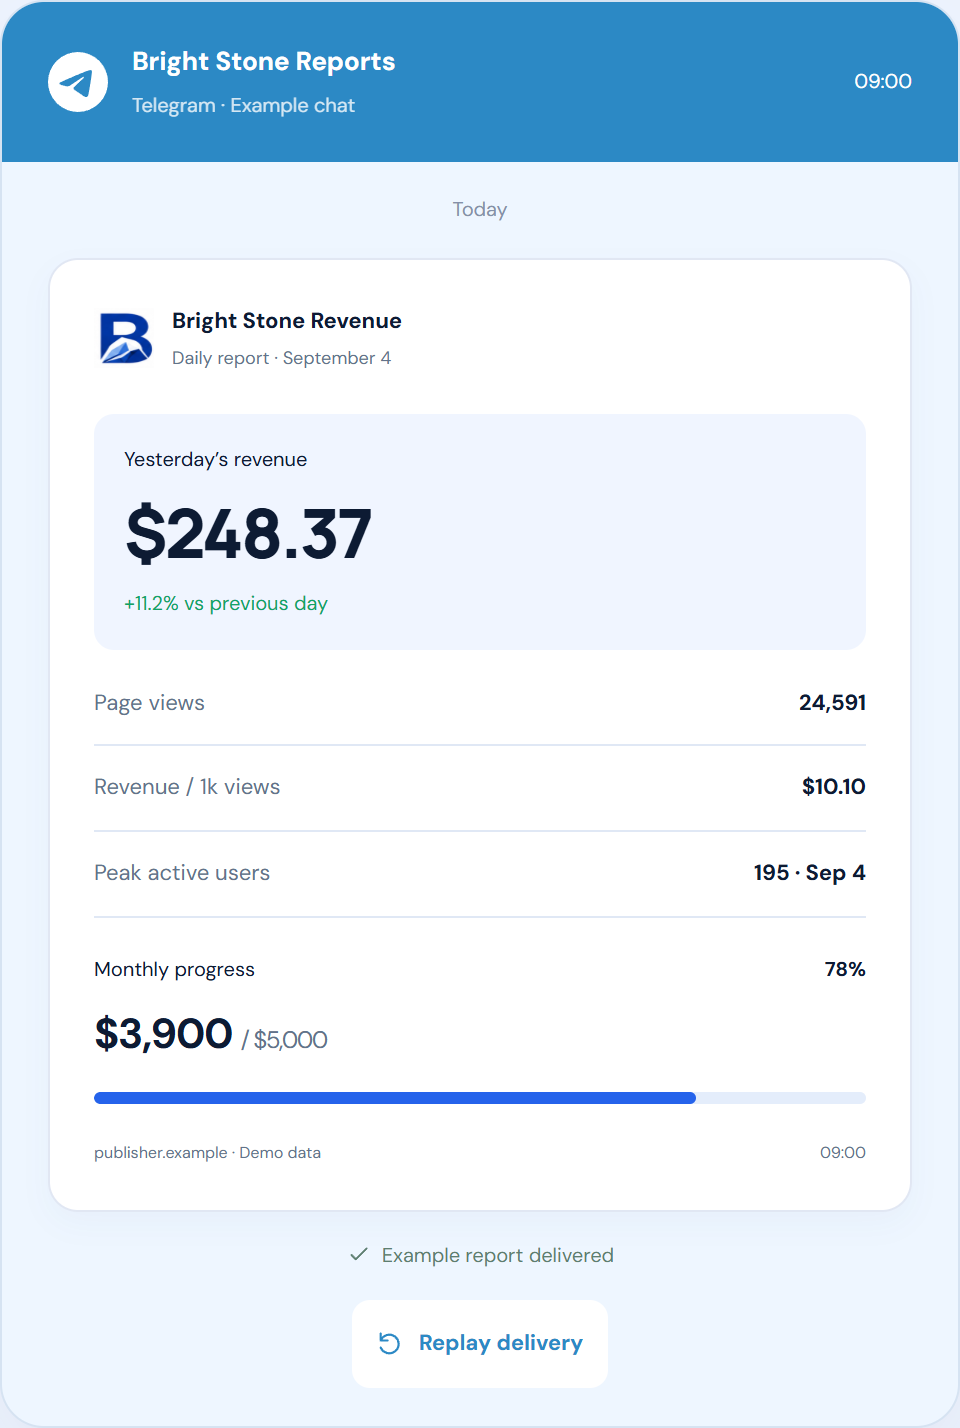This screenshot has width=960, height=1428.
Task: Click the Bright Stone Revenue heading
Action: (287, 321)
